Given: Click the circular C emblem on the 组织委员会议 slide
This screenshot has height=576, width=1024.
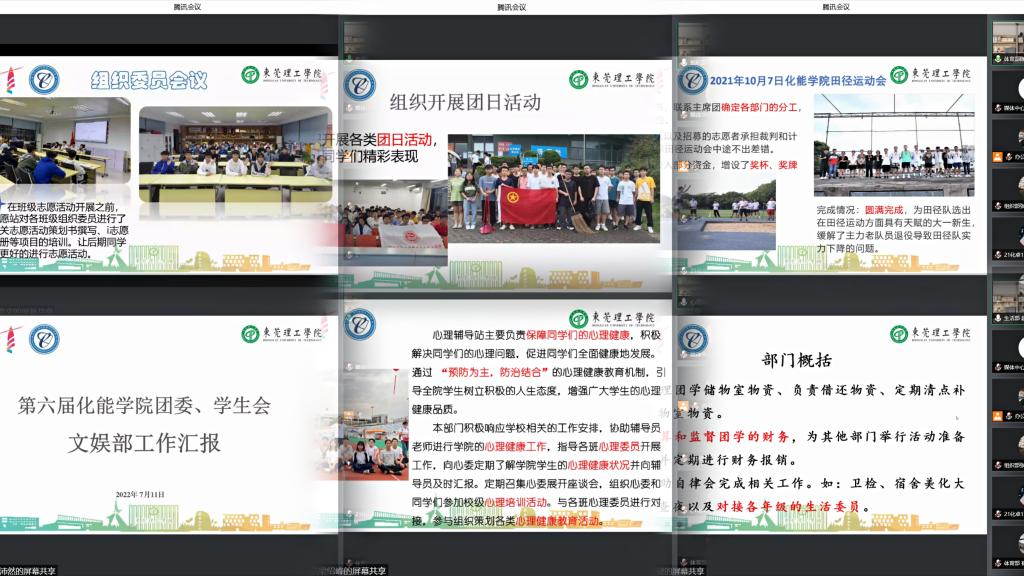Looking at the screenshot, I should coord(43,79).
